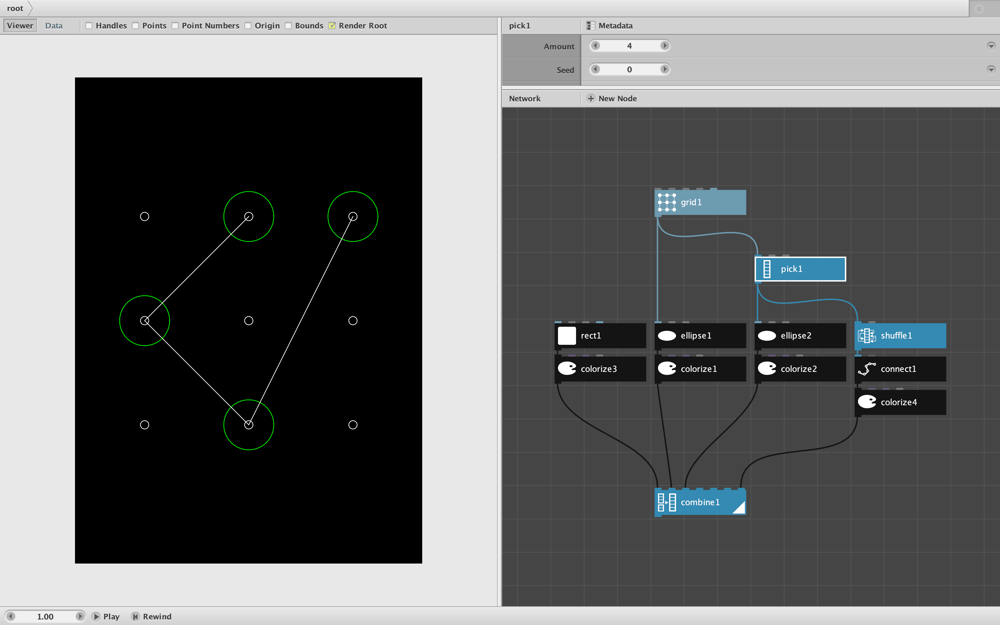Click the rendered flag on combine1 node

pos(739,508)
